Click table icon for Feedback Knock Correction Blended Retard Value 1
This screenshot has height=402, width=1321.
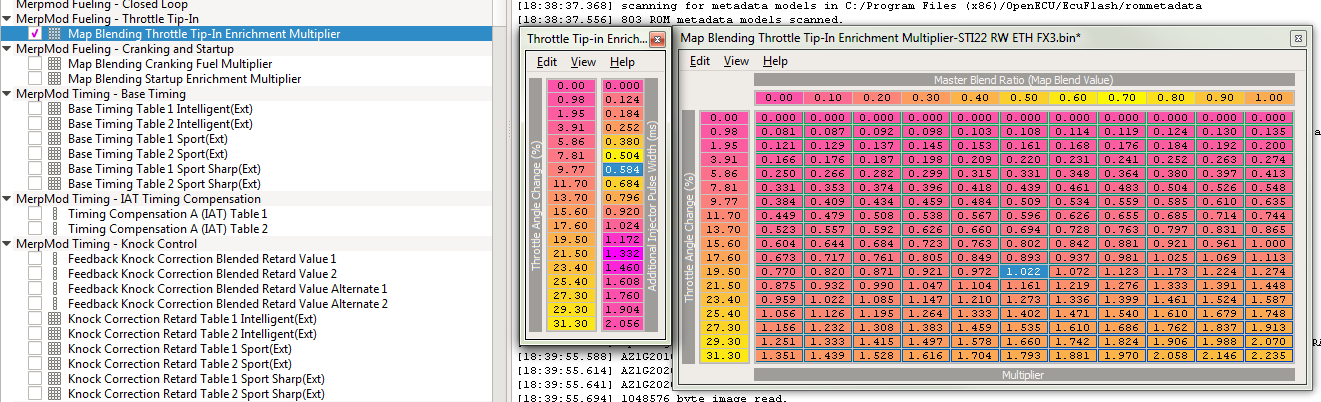55,259
